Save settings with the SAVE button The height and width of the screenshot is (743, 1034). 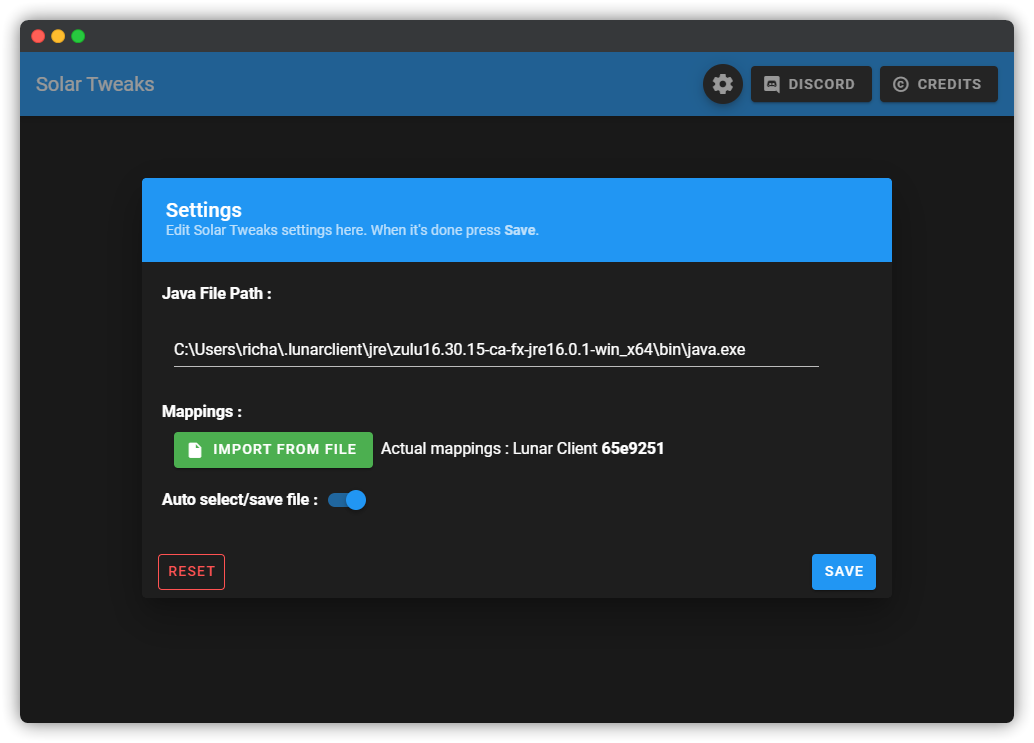(x=843, y=572)
